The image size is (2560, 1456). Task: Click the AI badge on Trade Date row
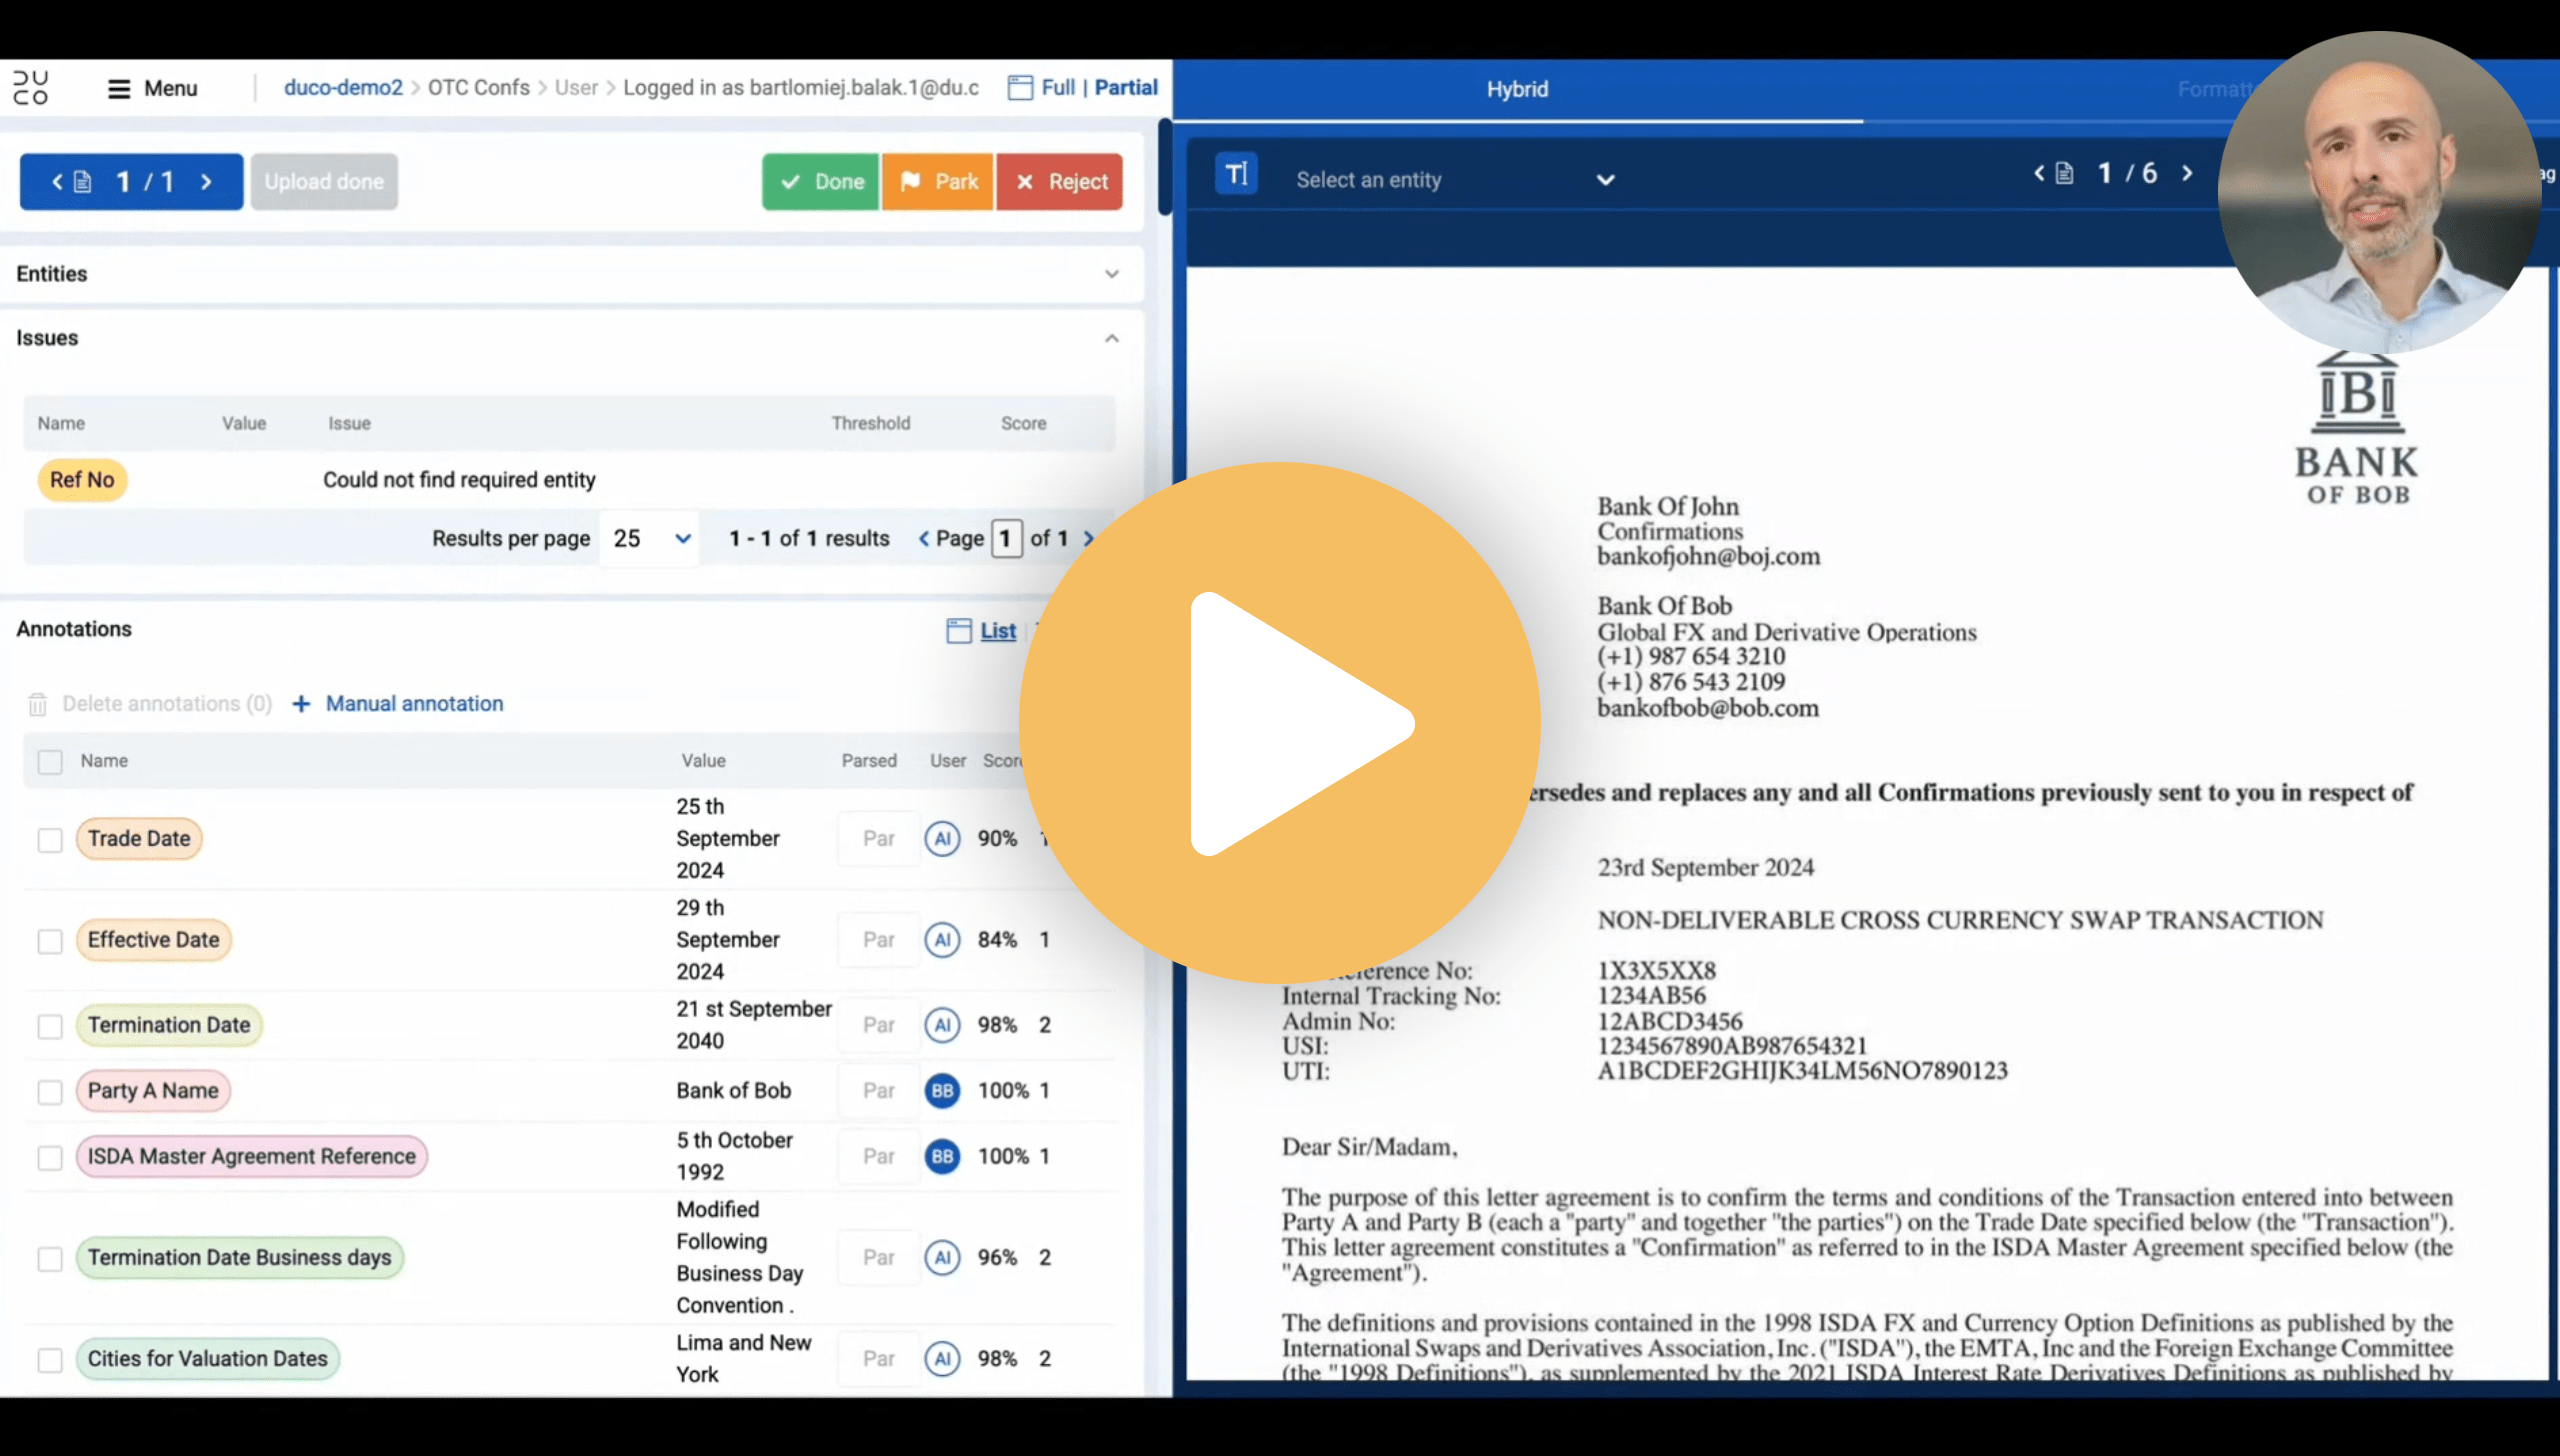(941, 838)
